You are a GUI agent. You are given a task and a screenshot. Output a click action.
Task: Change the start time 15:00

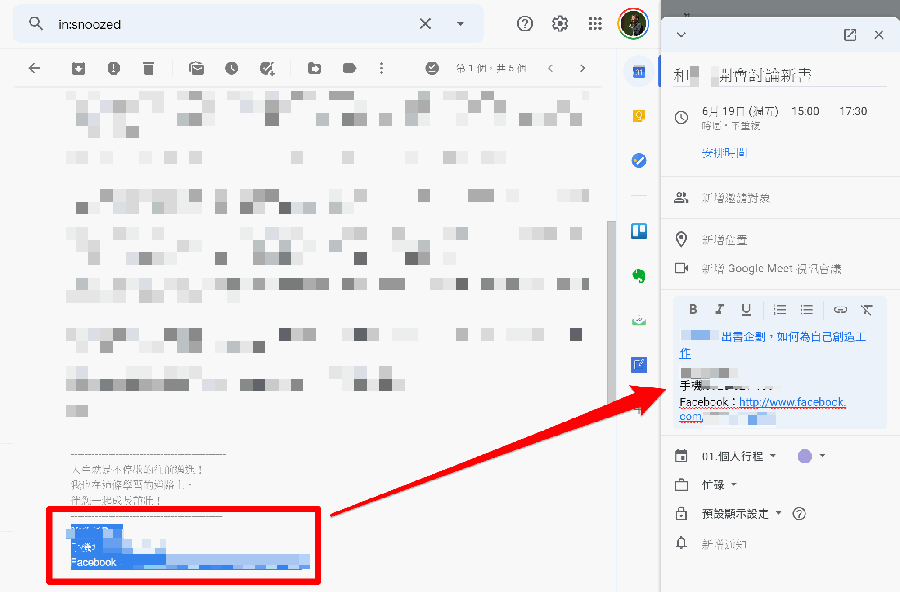(x=805, y=111)
